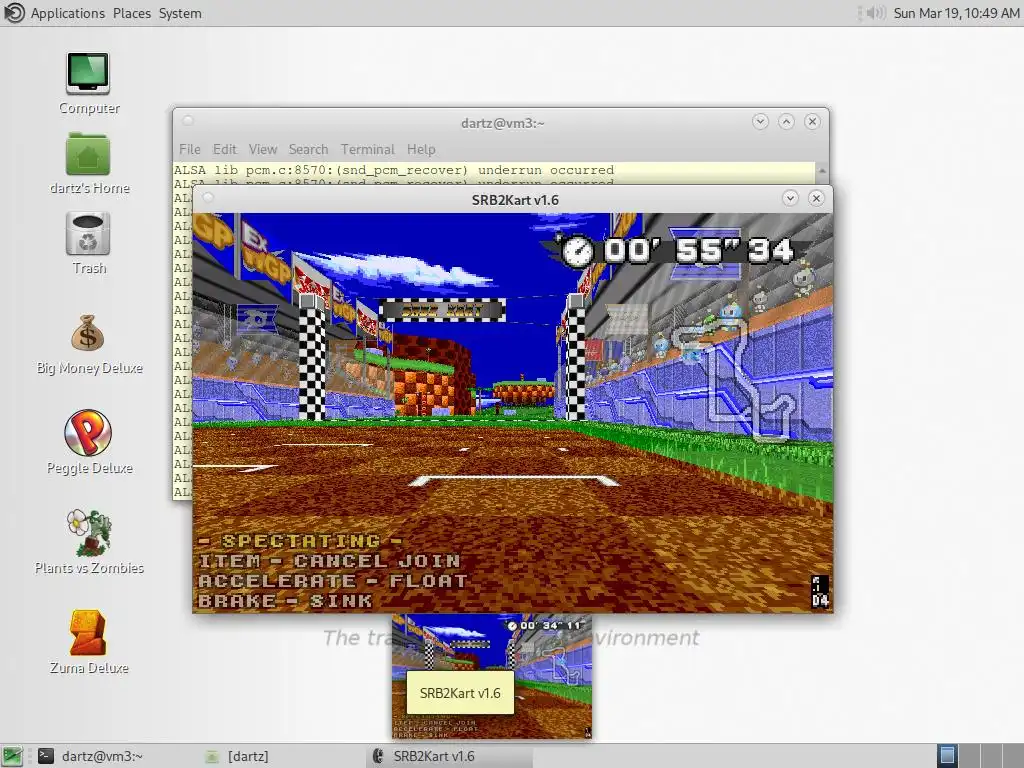Screen dimensions: 1024x768
Task: Click ITEM - CANCEL JOIN text
Action: point(329,561)
